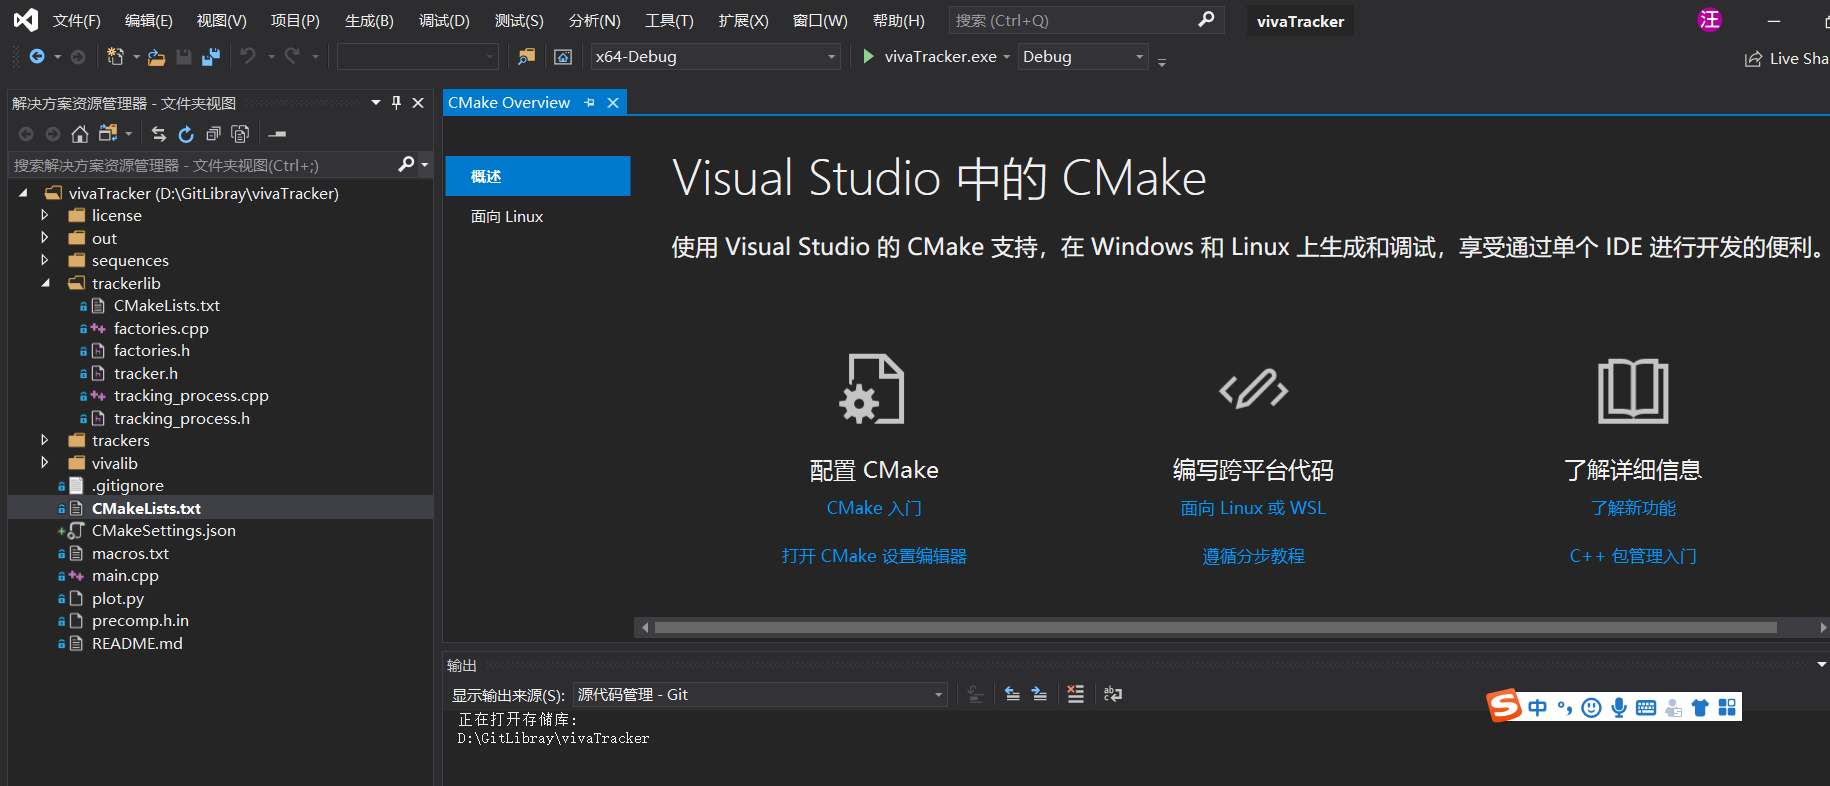
Task: Click the undo icon in main toolbar
Action: (x=248, y=57)
